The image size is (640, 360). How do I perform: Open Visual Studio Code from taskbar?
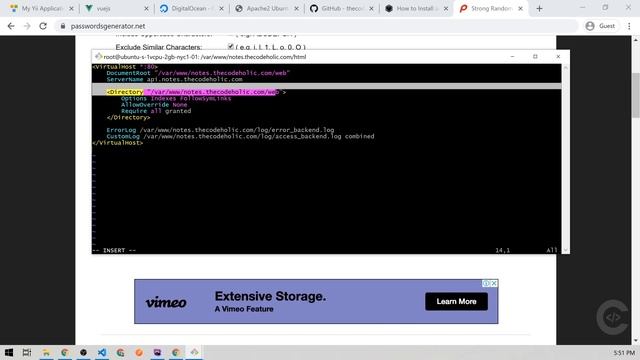[x=102, y=352]
